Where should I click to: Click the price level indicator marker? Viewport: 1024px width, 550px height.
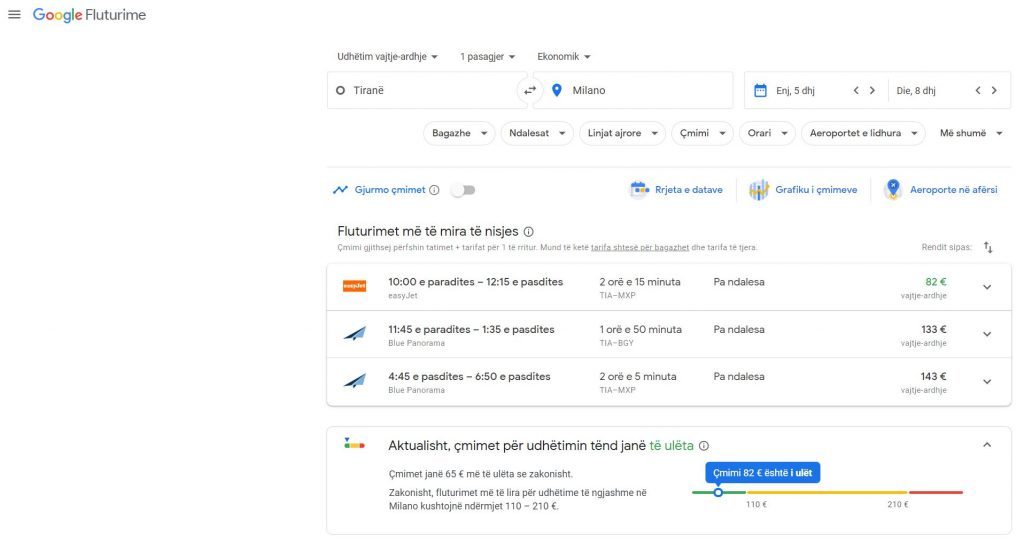tap(718, 492)
